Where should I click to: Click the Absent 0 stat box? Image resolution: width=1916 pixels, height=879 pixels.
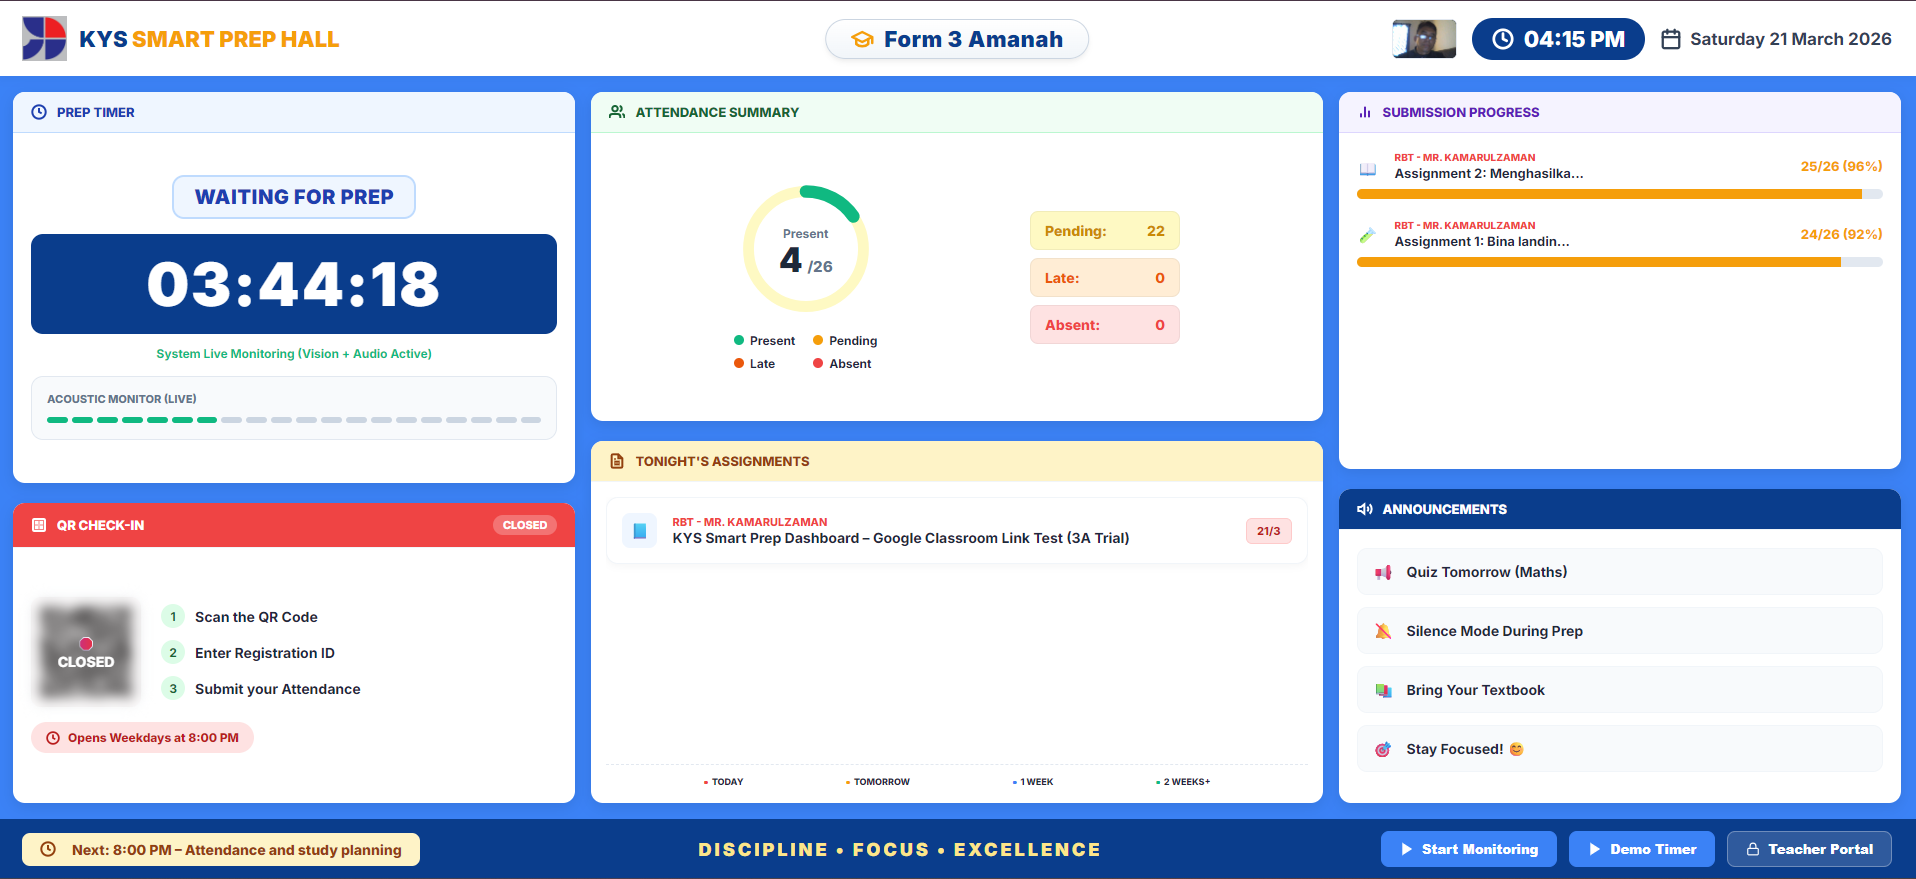[x=1105, y=325]
